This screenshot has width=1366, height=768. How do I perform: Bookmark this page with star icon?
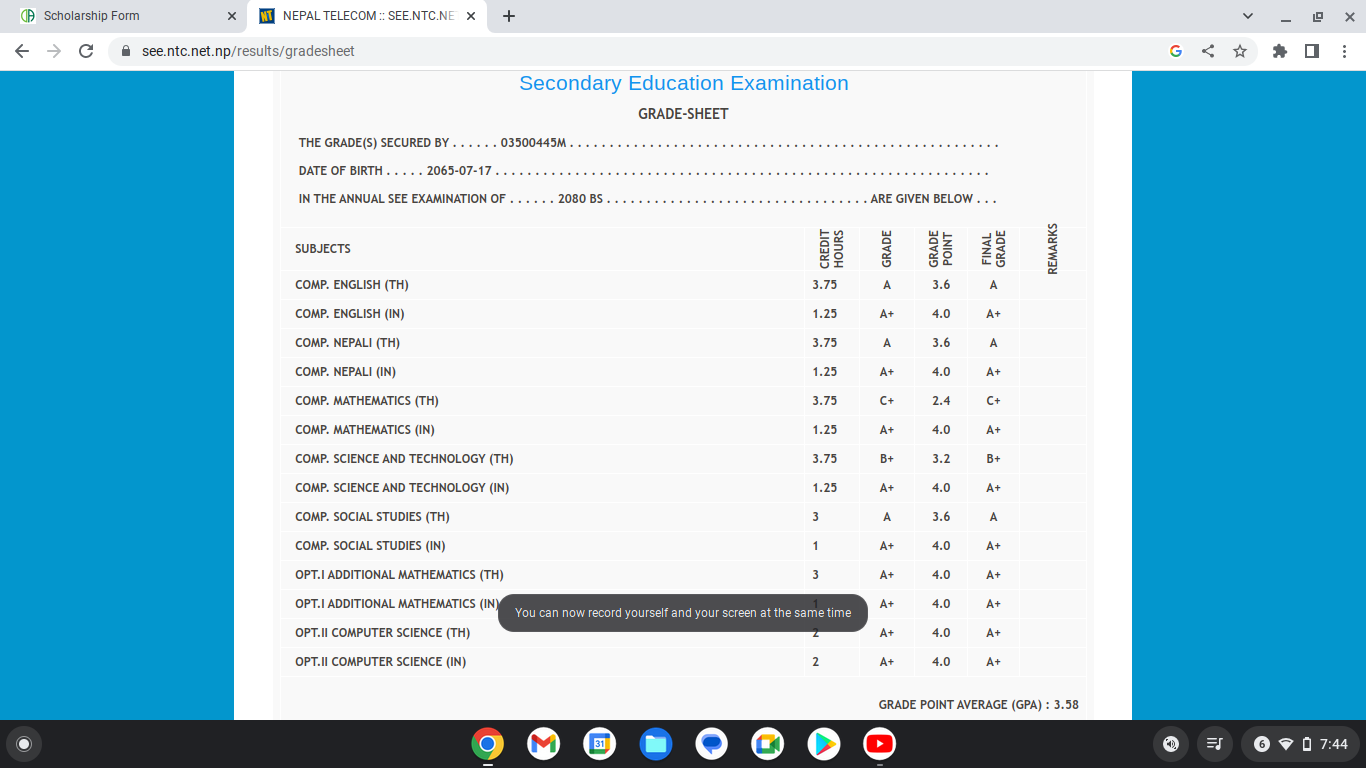coord(1240,51)
